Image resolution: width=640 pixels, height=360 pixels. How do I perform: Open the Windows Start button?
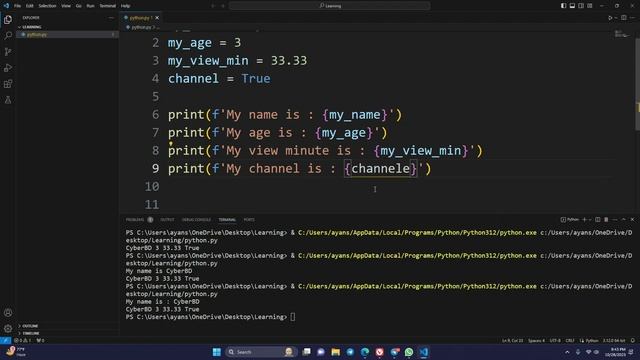pos(217,352)
